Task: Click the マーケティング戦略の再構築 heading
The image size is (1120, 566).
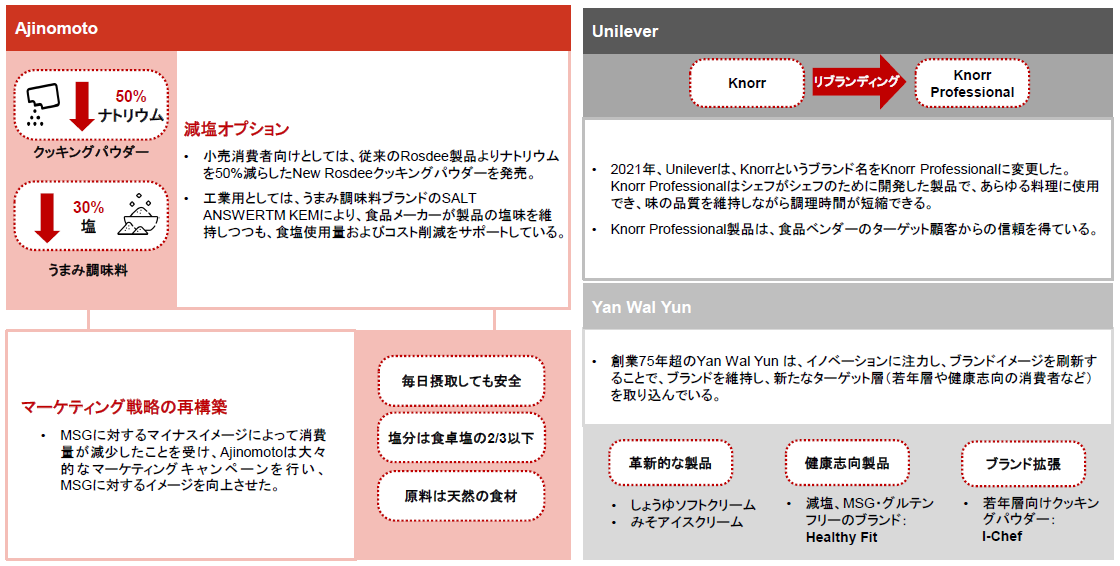Action: coord(124,407)
